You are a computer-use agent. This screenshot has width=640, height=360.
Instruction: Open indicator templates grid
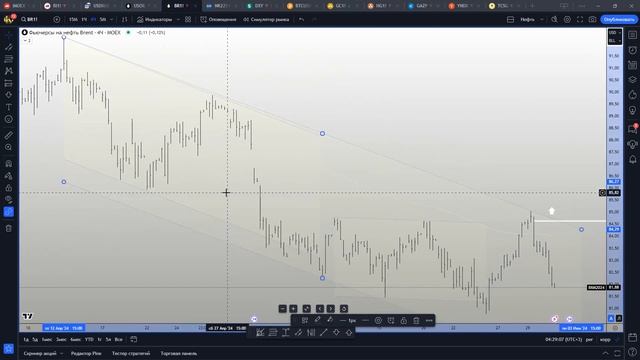[x=188, y=19]
